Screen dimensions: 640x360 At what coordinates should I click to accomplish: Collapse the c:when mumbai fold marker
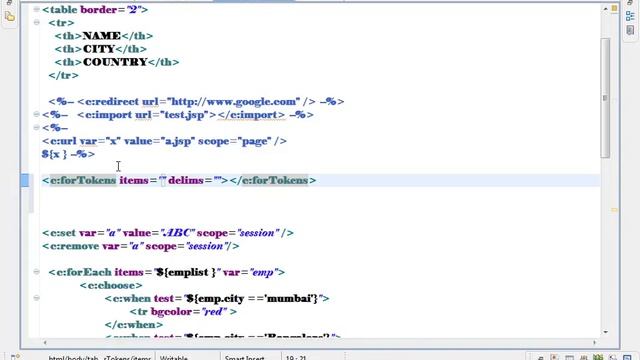[36, 298]
